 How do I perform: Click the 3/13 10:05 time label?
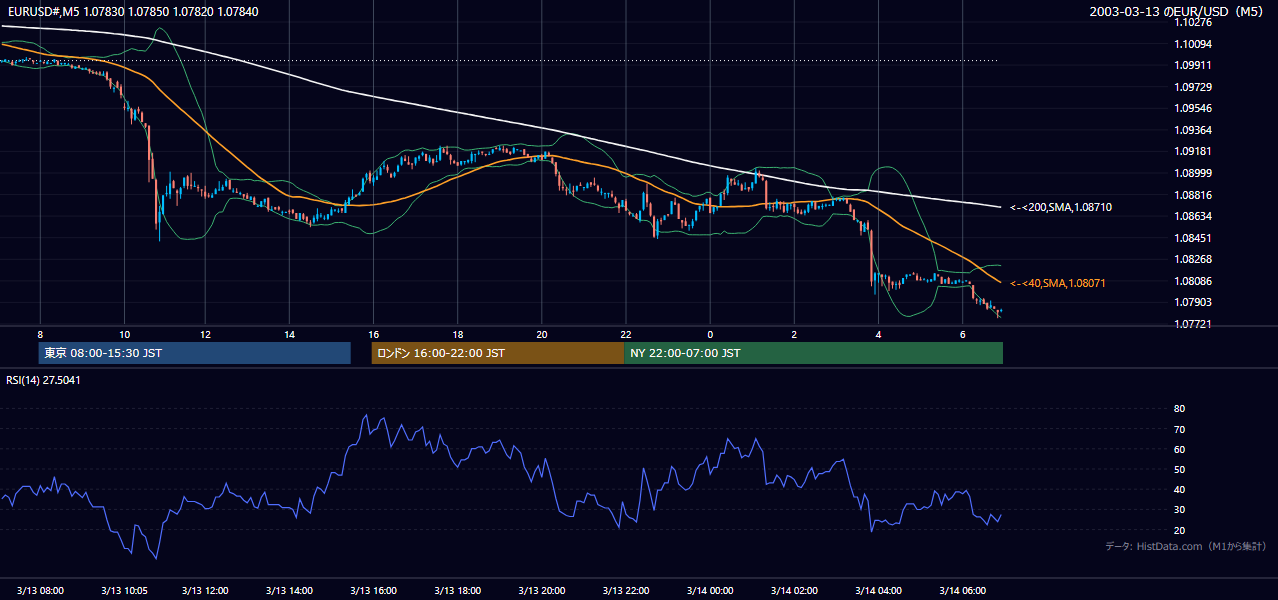click(x=124, y=591)
